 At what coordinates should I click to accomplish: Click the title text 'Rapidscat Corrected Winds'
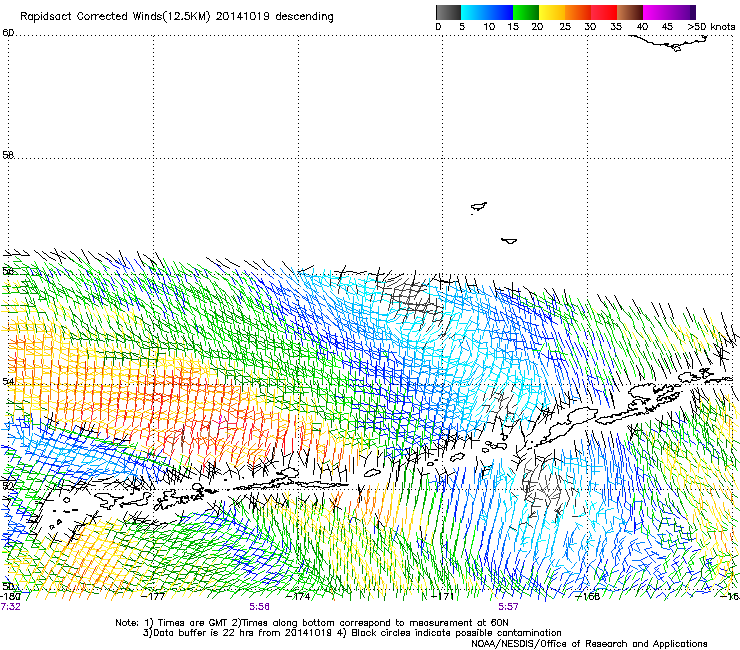pos(92,17)
